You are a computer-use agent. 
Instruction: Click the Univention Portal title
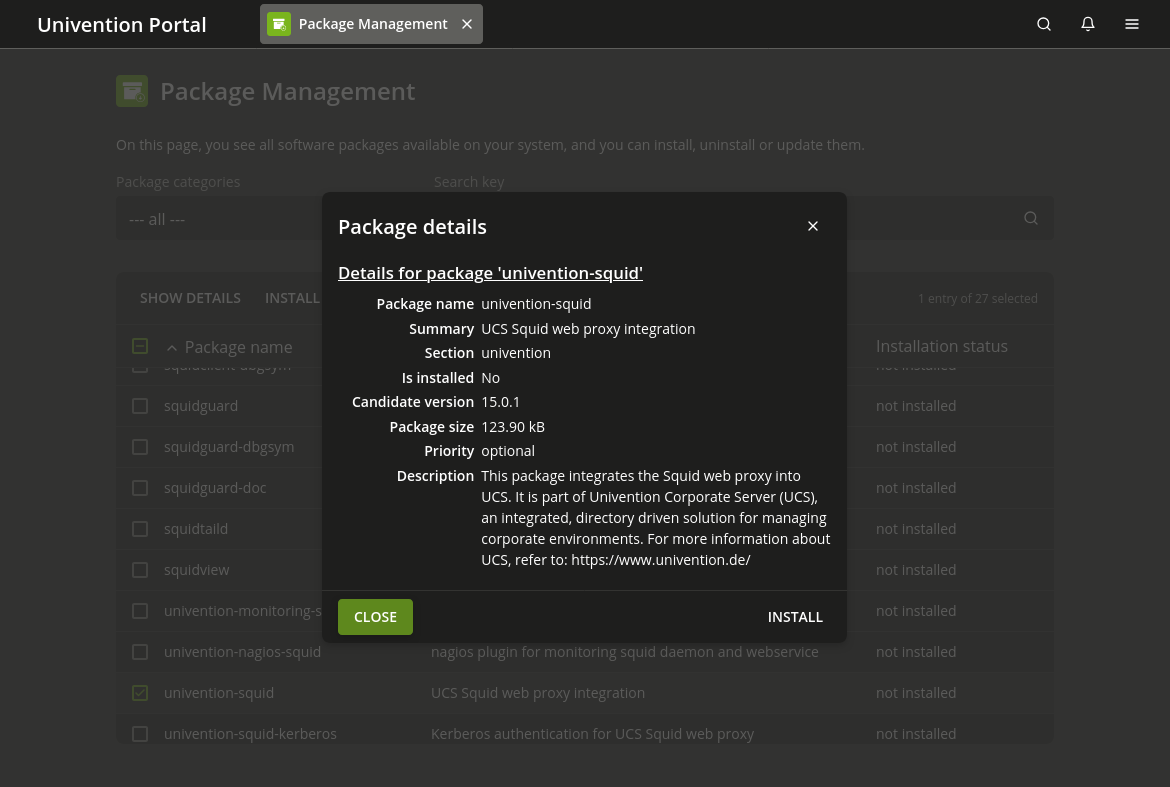coord(121,24)
